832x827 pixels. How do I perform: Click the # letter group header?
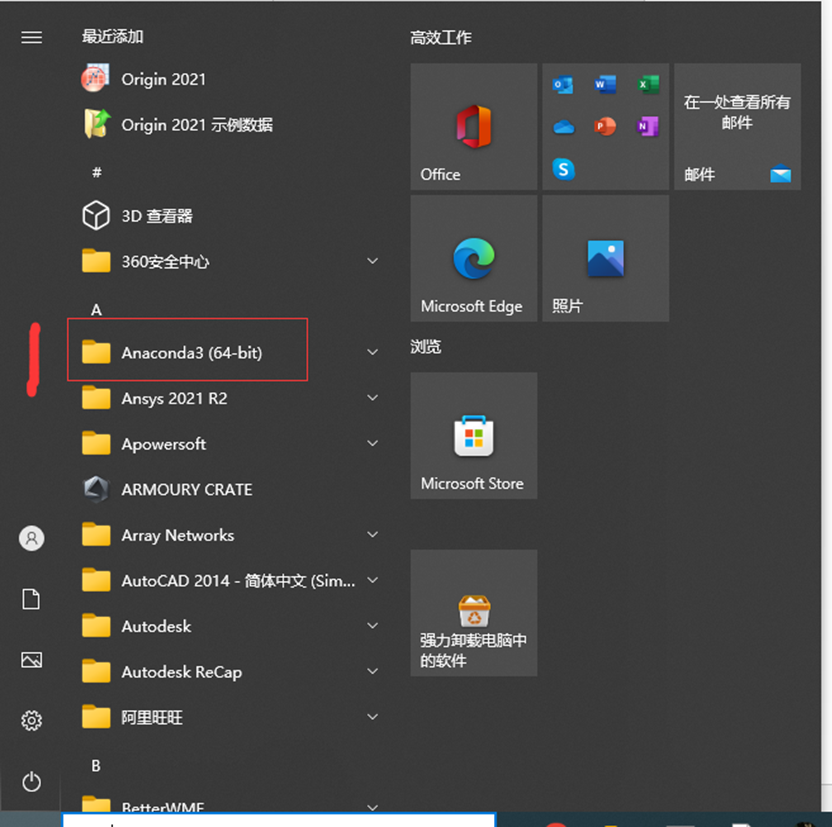click(x=97, y=172)
